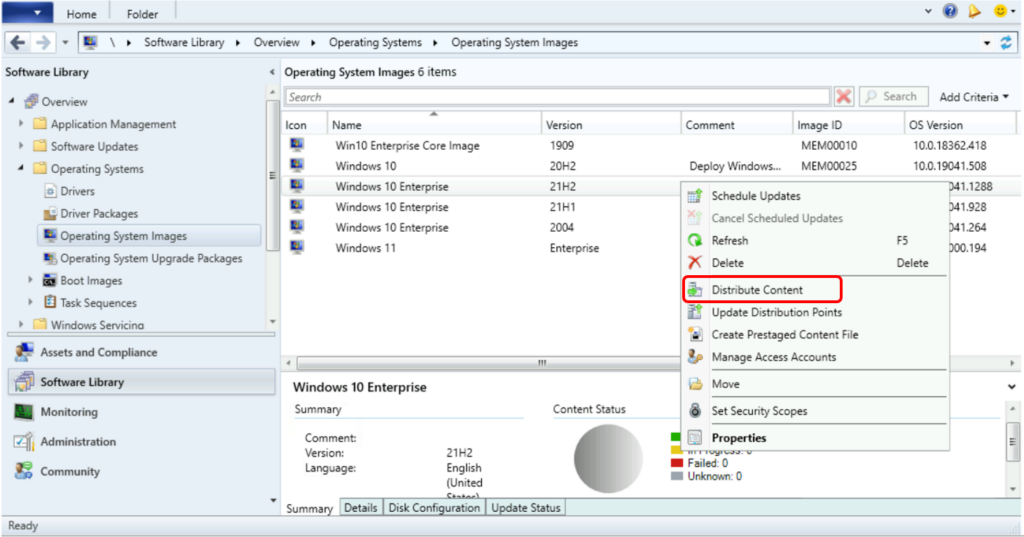Switch to the Update Status tab
The image size is (1024, 537).
point(526,508)
